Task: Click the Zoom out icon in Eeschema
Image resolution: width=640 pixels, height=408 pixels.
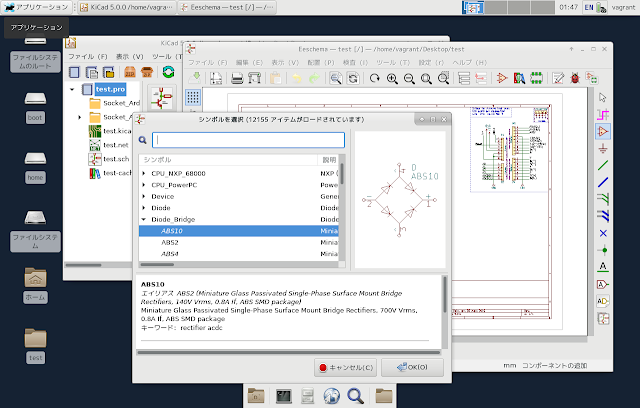Action: click(409, 78)
